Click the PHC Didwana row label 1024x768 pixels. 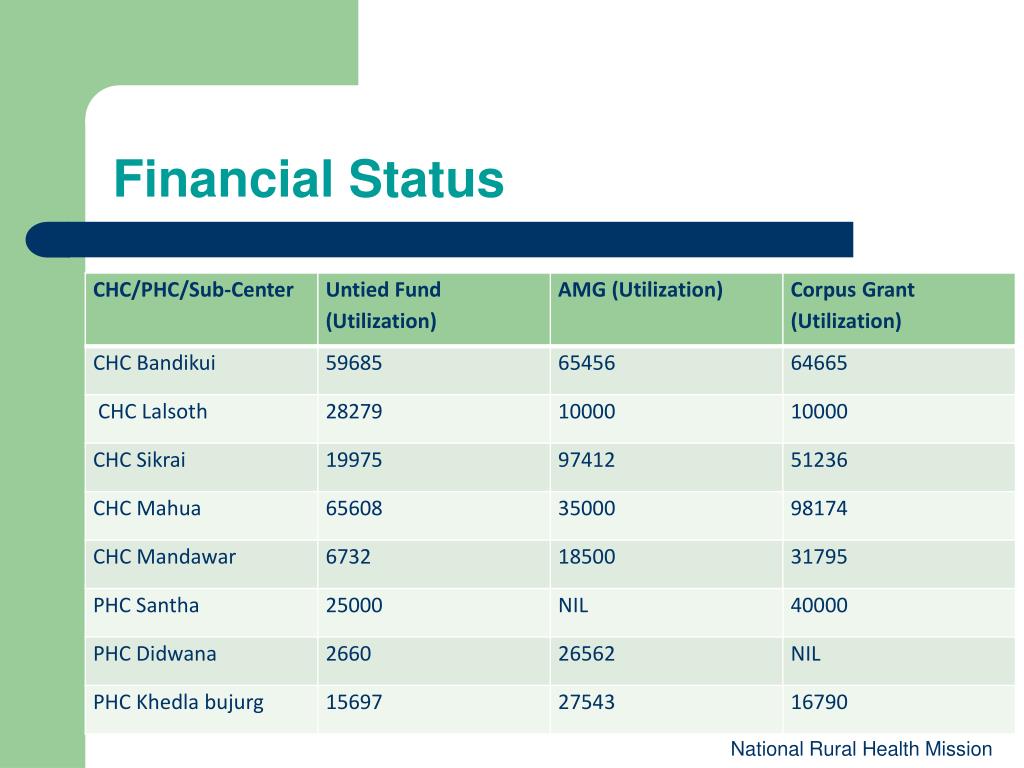pyautogui.click(x=155, y=653)
